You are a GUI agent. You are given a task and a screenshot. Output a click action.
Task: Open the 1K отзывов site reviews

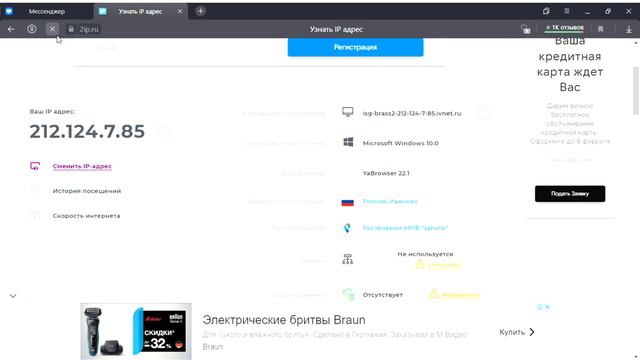click(564, 28)
